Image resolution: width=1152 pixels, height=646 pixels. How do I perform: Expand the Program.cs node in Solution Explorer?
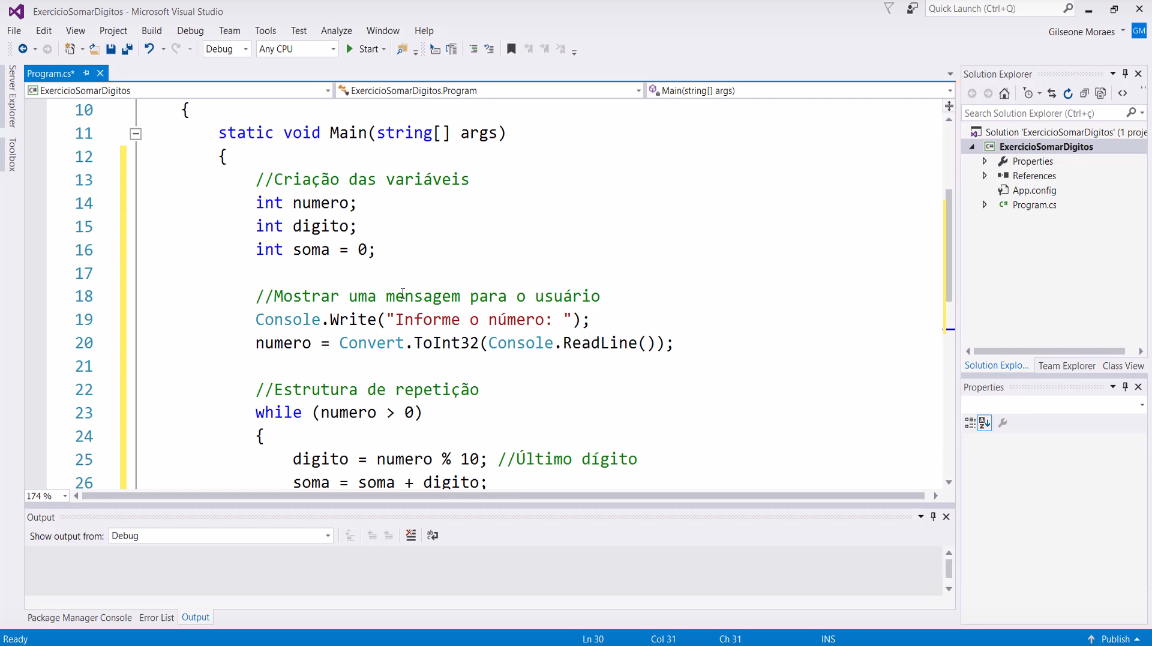coord(985,205)
